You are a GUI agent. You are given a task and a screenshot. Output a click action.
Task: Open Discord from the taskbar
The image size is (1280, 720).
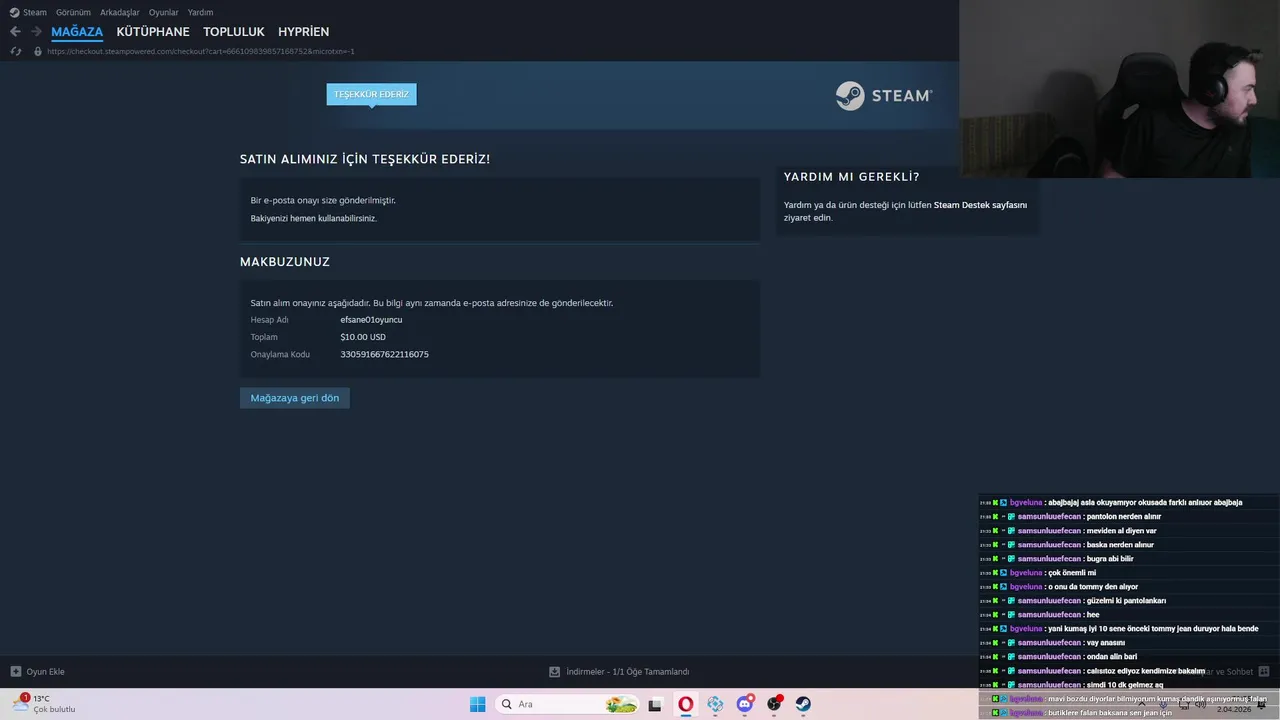[x=745, y=704]
